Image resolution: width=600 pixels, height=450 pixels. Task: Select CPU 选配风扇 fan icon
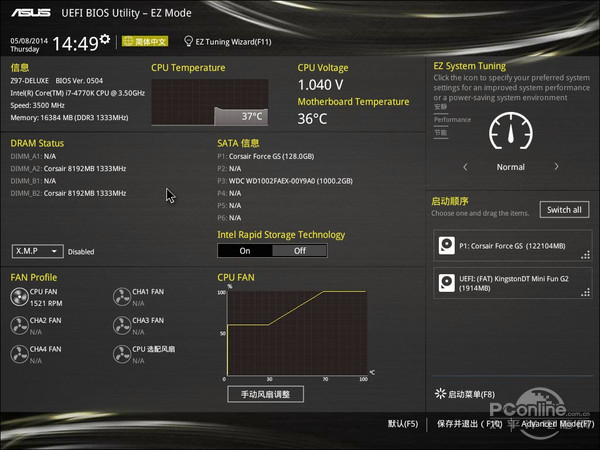point(122,354)
